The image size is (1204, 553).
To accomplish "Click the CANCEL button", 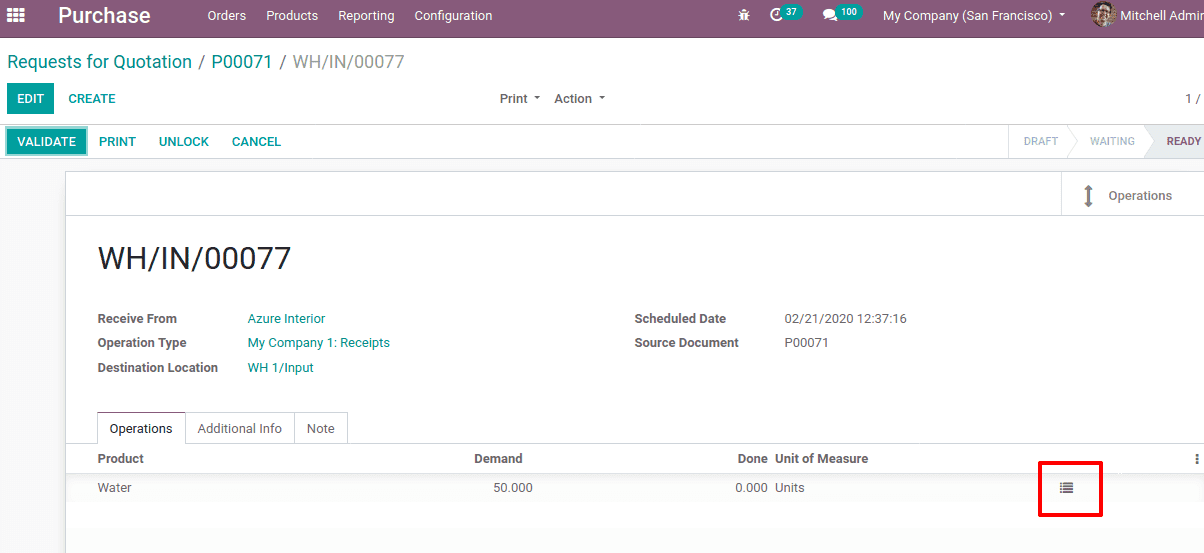I will coord(256,142).
